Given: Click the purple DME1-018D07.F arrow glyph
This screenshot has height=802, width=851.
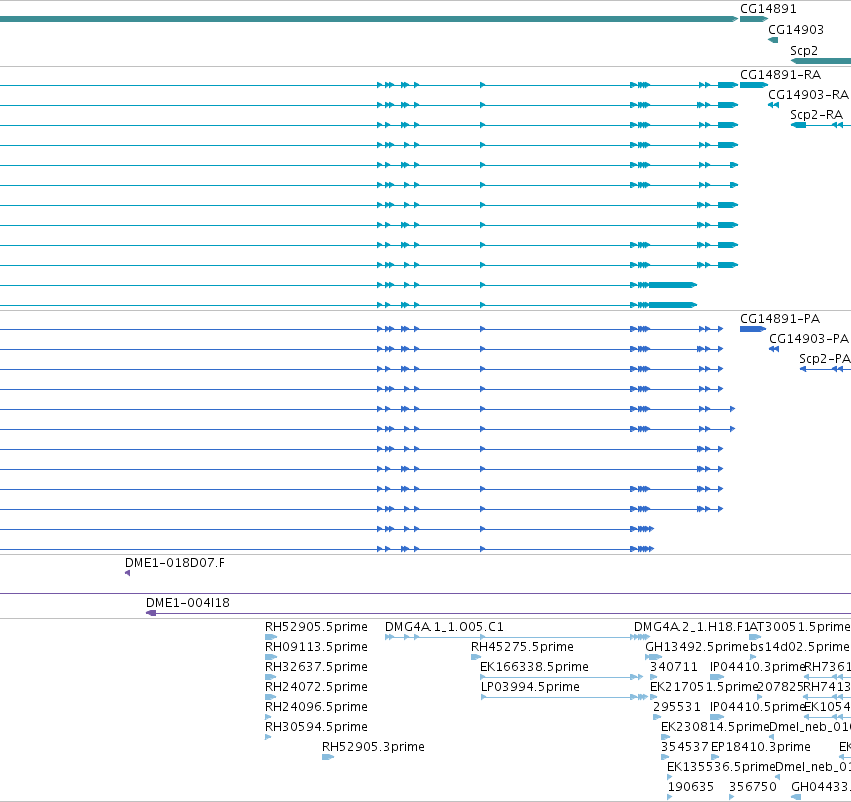Looking at the screenshot, I should click(128, 573).
